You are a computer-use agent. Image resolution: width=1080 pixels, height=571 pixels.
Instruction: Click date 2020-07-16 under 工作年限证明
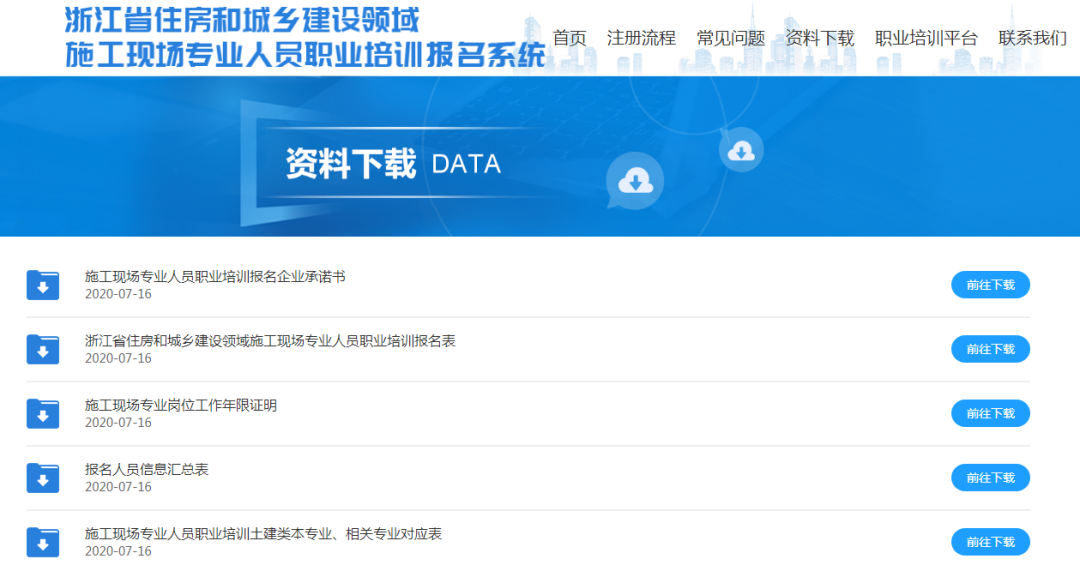coord(118,423)
